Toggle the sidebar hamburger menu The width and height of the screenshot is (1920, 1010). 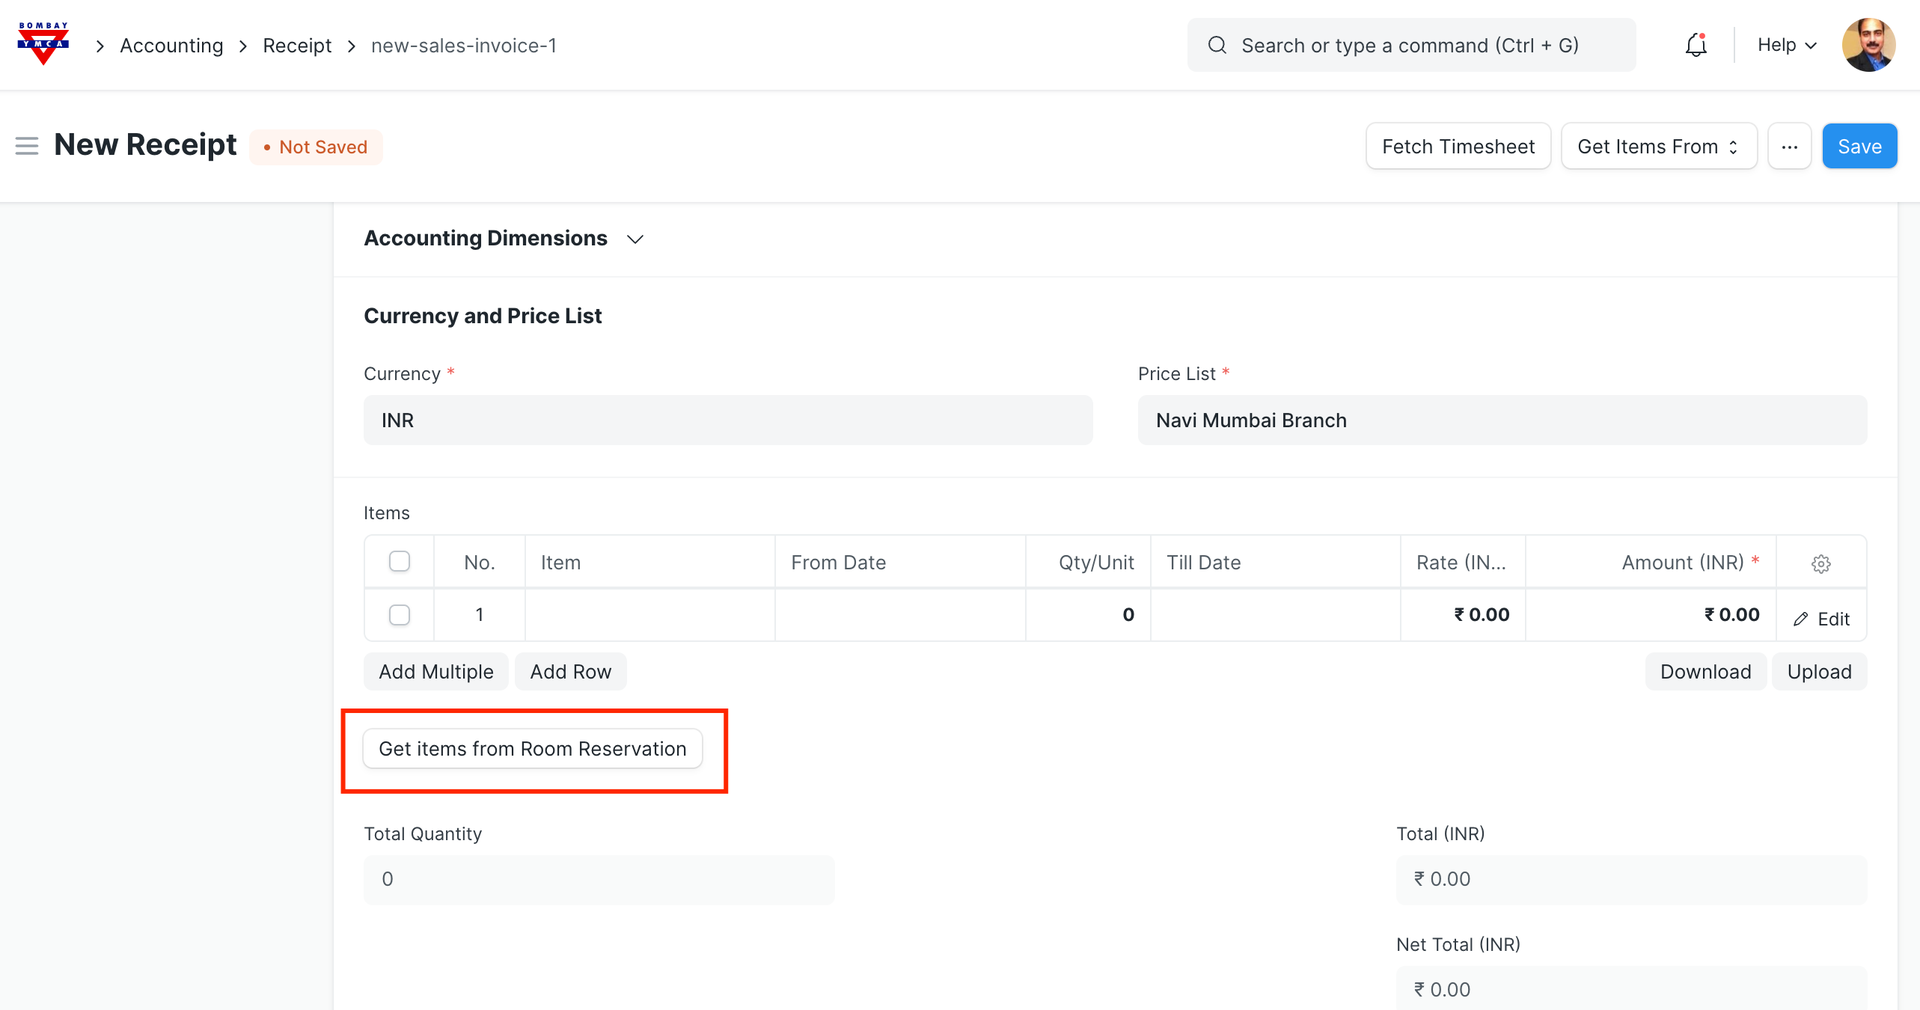pos(27,146)
